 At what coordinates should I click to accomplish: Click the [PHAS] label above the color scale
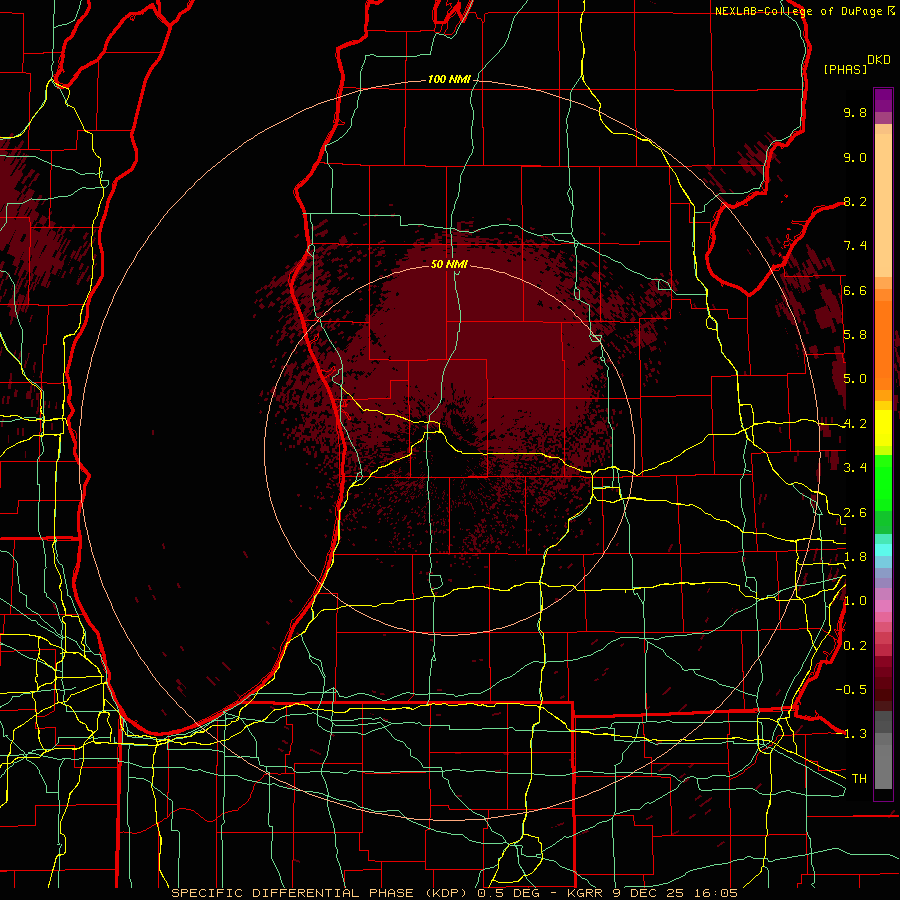(845, 69)
